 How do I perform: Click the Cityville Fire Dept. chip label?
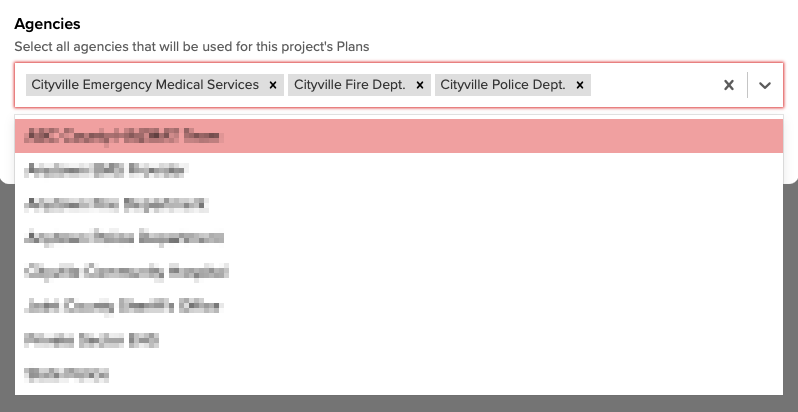(350, 85)
